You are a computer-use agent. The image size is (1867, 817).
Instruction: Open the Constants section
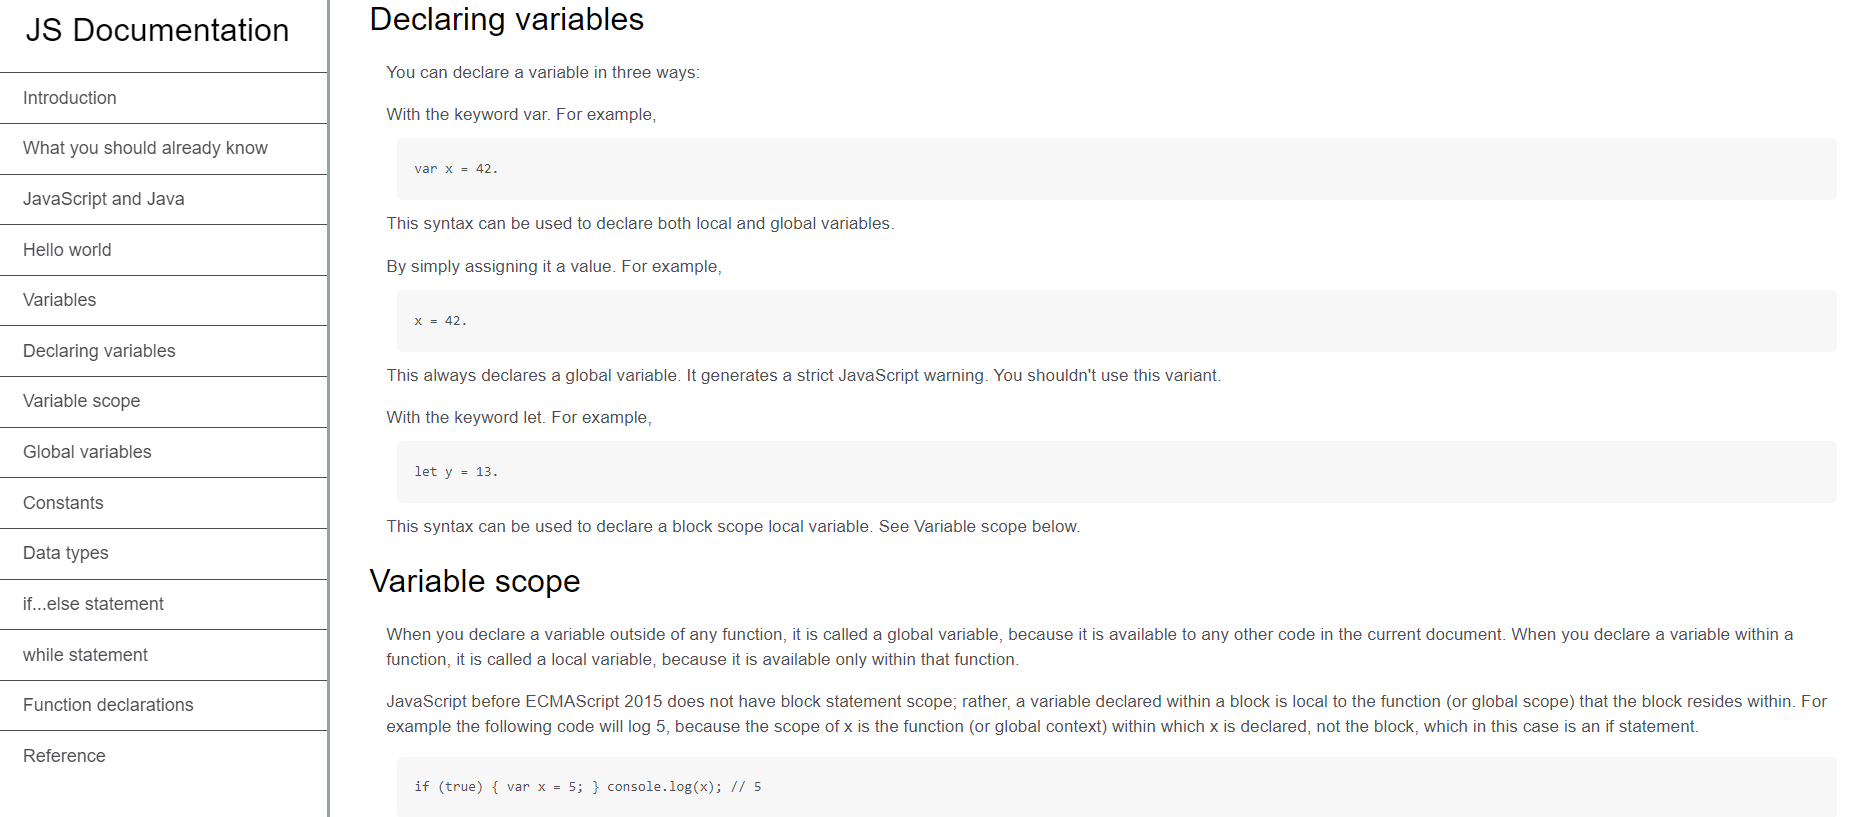coord(63,503)
